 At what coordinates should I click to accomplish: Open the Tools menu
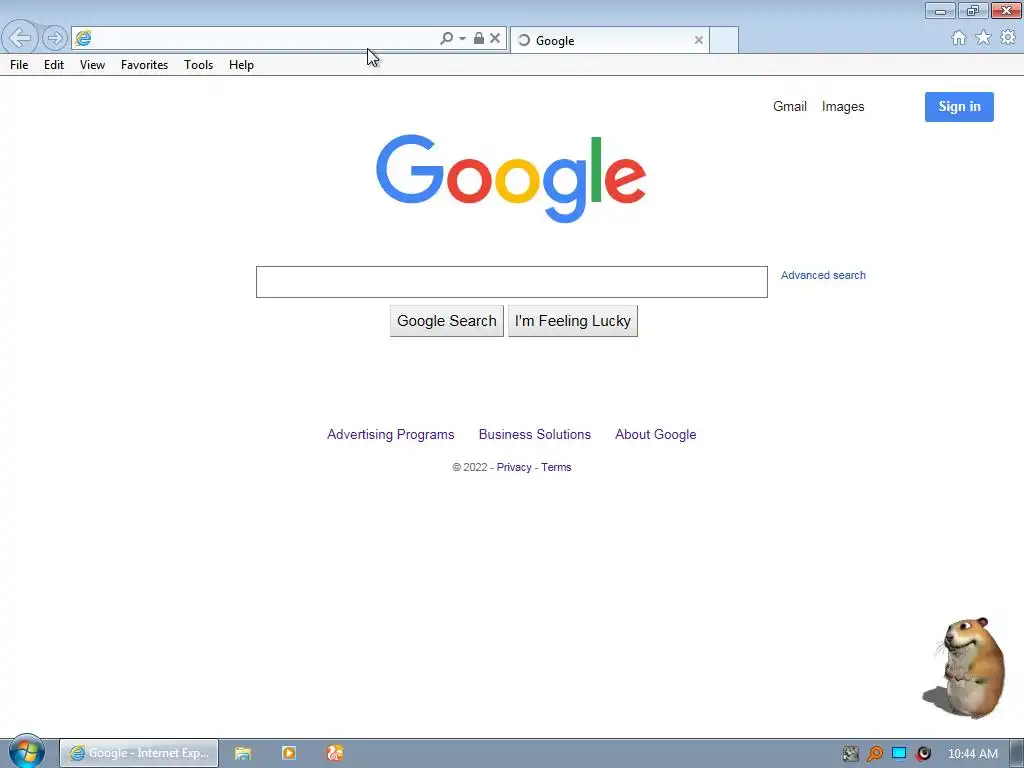(198, 65)
